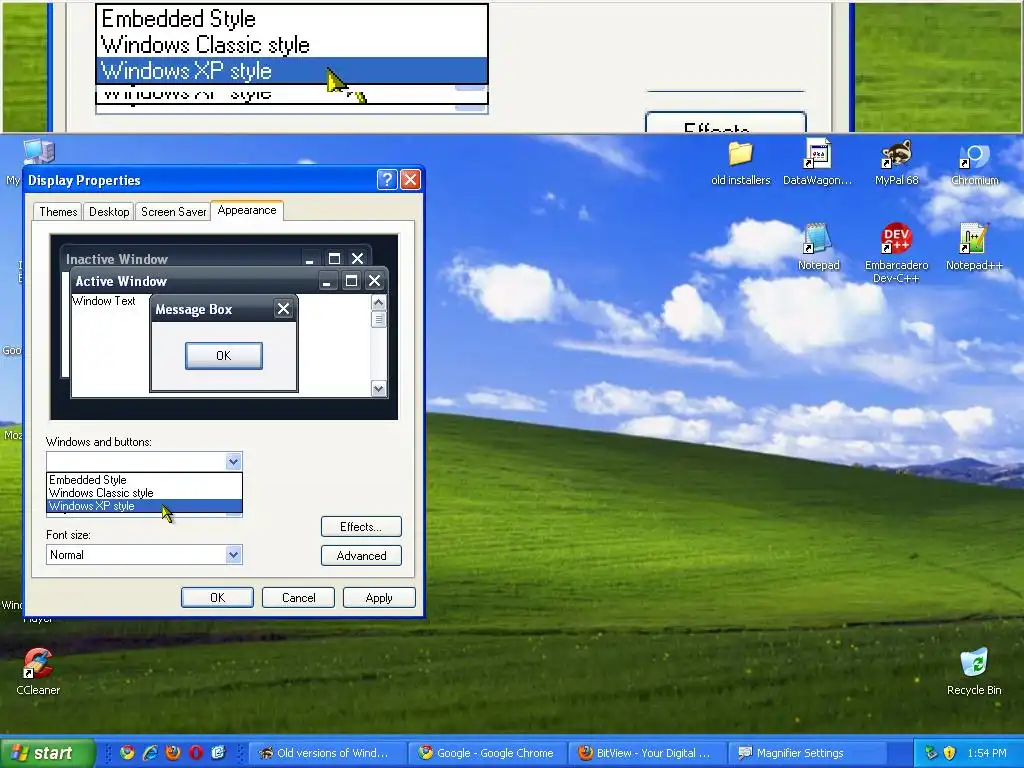Launch the Chromium desktop shortcut
Image resolution: width=1024 pixels, height=768 pixels.
pyautogui.click(x=974, y=155)
